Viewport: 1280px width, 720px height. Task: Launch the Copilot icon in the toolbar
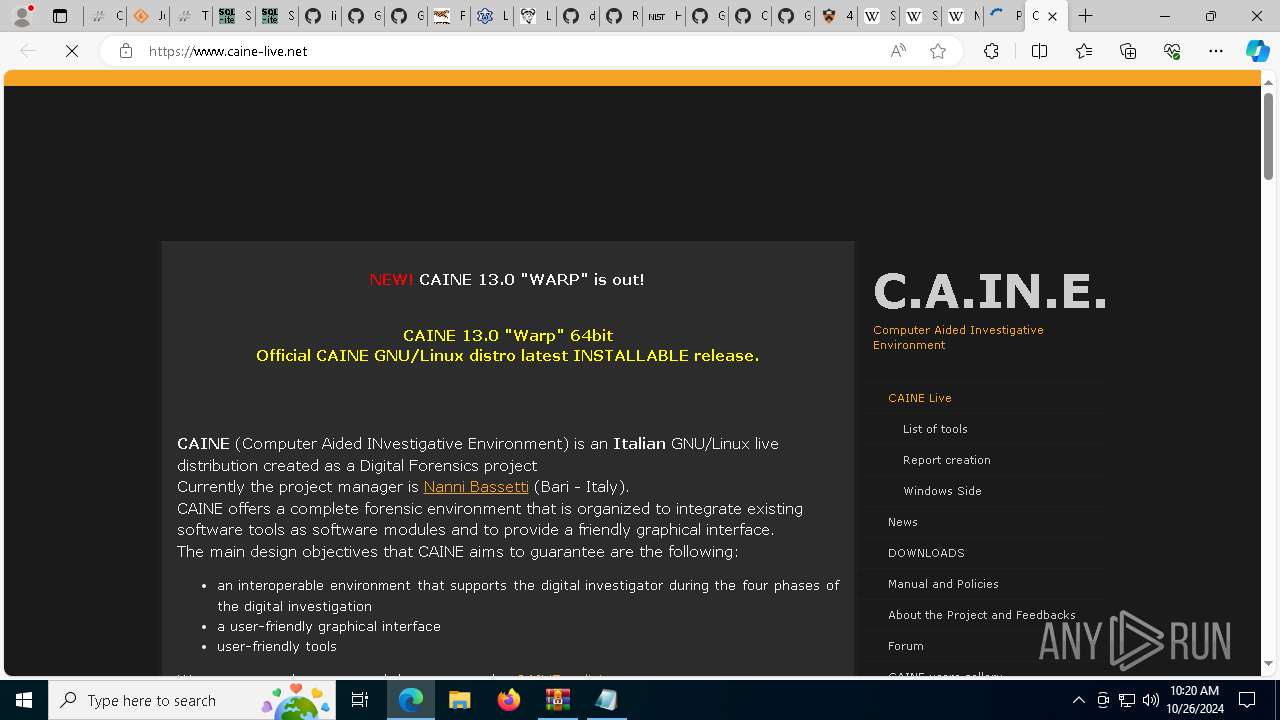click(1257, 51)
